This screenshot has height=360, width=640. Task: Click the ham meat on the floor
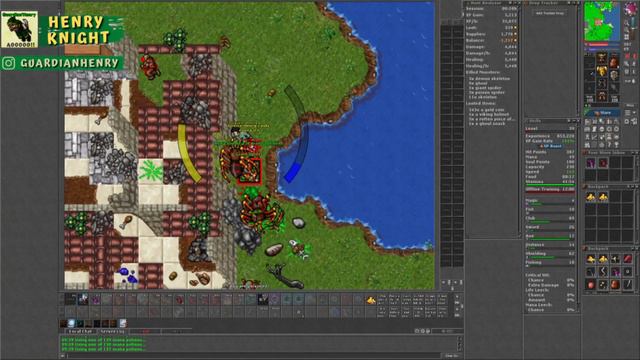pos(127,222)
